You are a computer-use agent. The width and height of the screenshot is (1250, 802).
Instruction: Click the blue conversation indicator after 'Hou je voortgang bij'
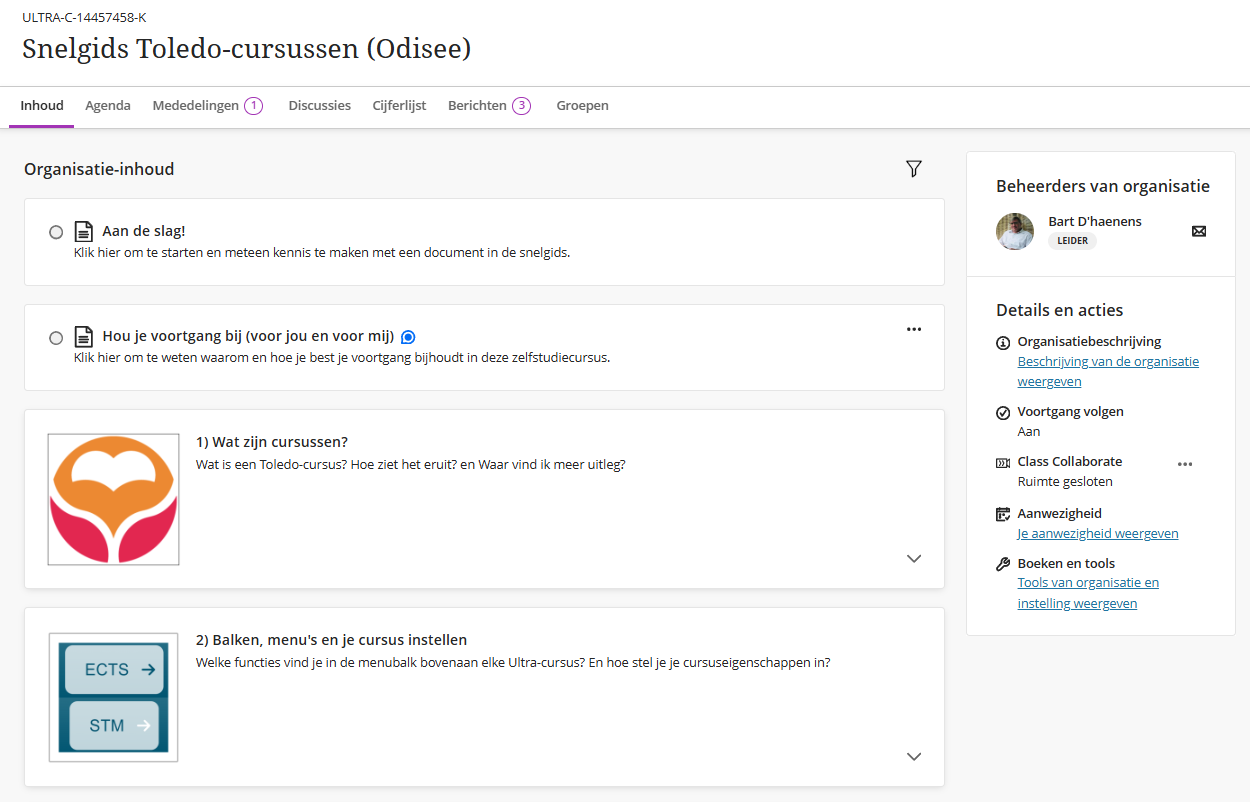click(x=408, y=337)
